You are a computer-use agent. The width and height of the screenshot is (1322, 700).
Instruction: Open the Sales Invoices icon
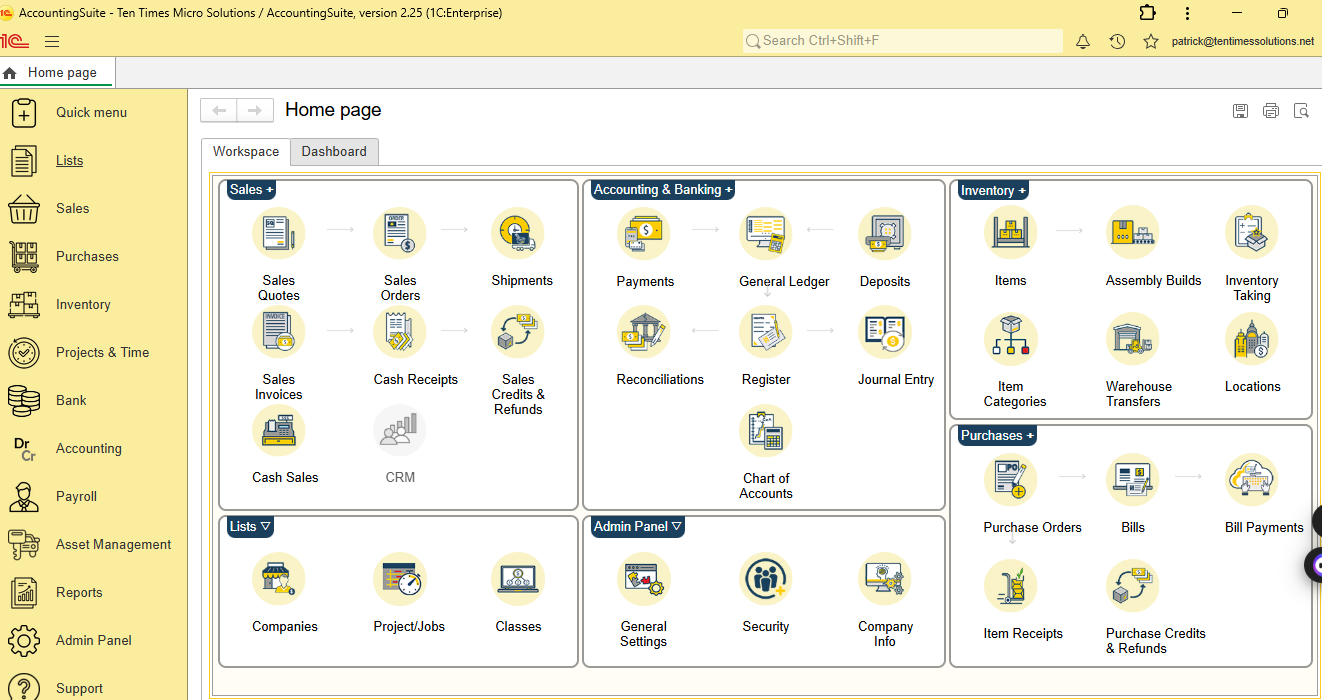279,332
